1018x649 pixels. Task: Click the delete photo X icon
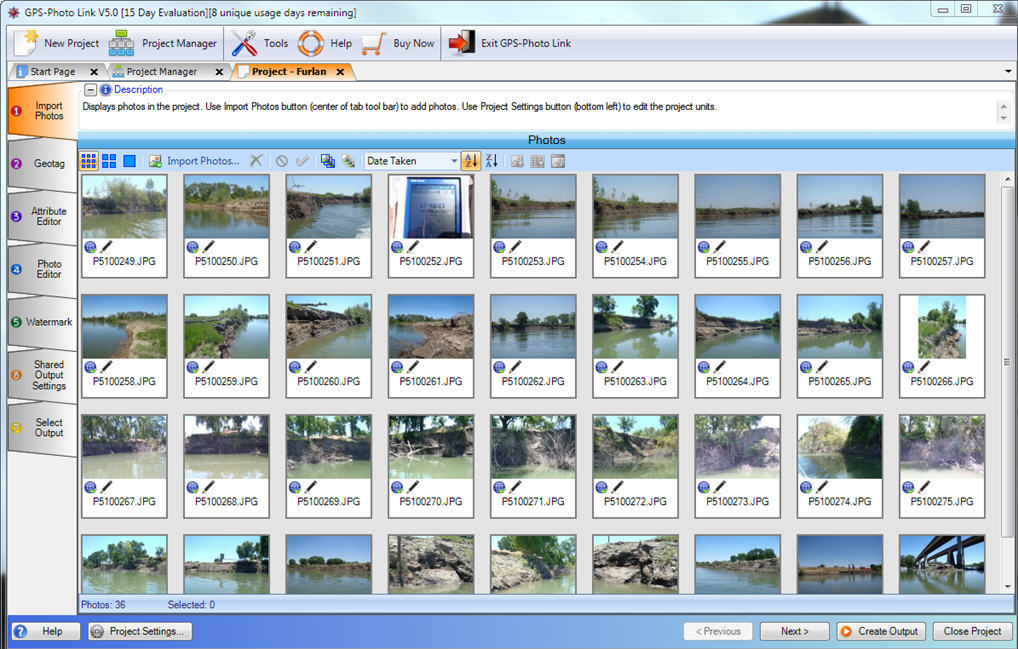[x=254, y=160]
